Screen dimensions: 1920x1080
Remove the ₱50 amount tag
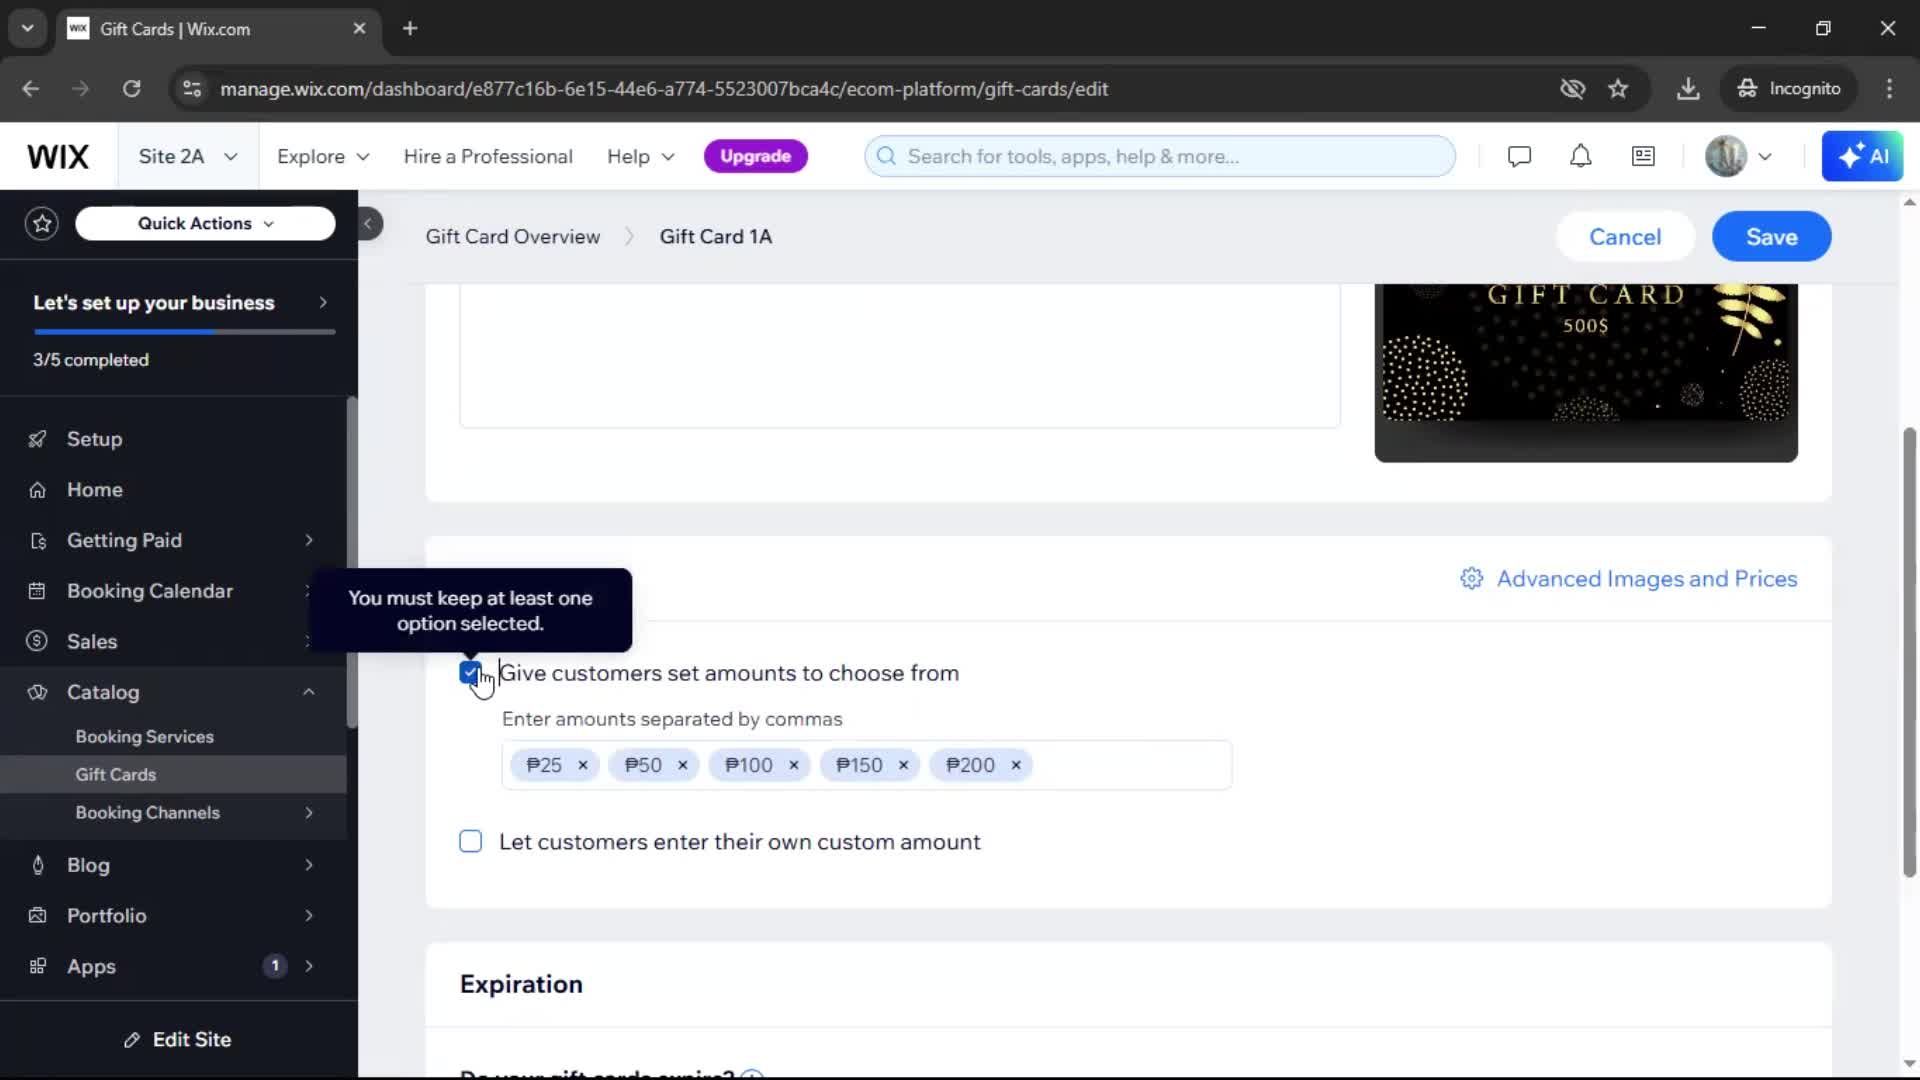pyautogui.click(x=683, y=765)
